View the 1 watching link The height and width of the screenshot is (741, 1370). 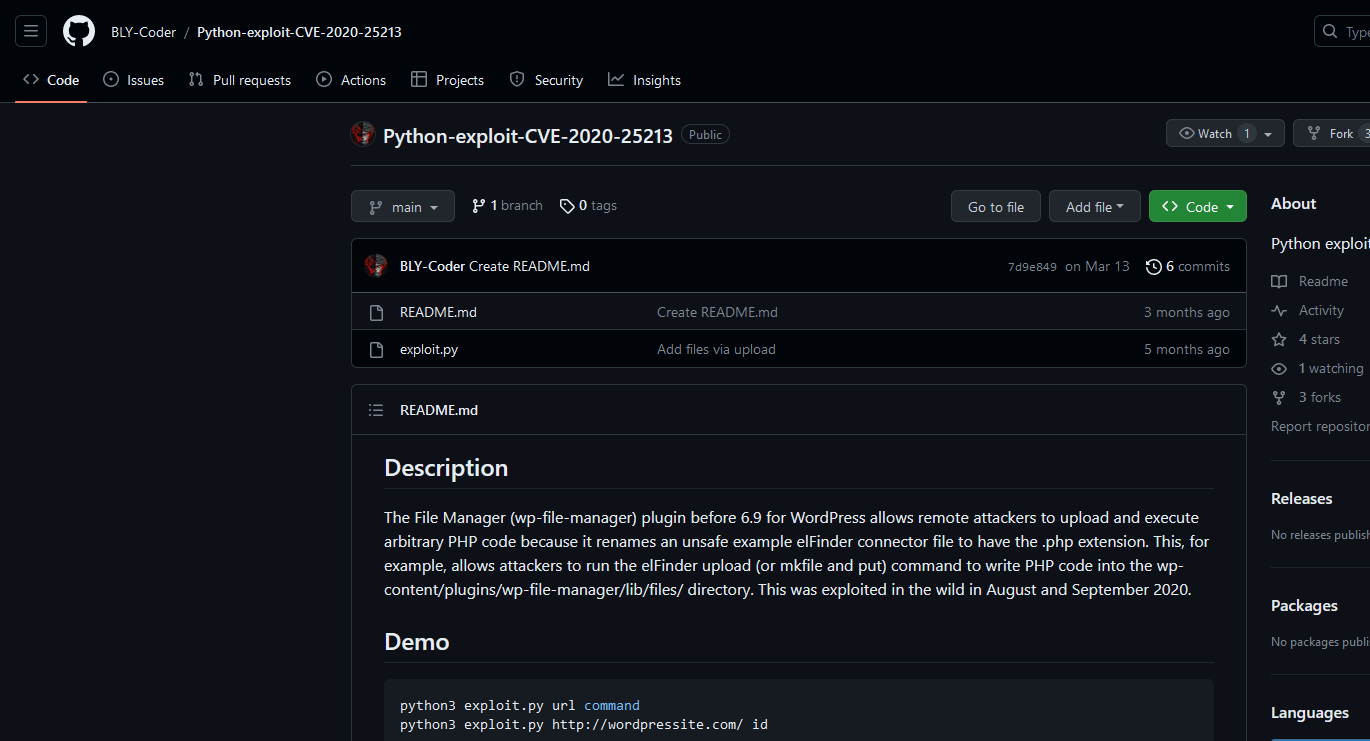pos(1317,369)
